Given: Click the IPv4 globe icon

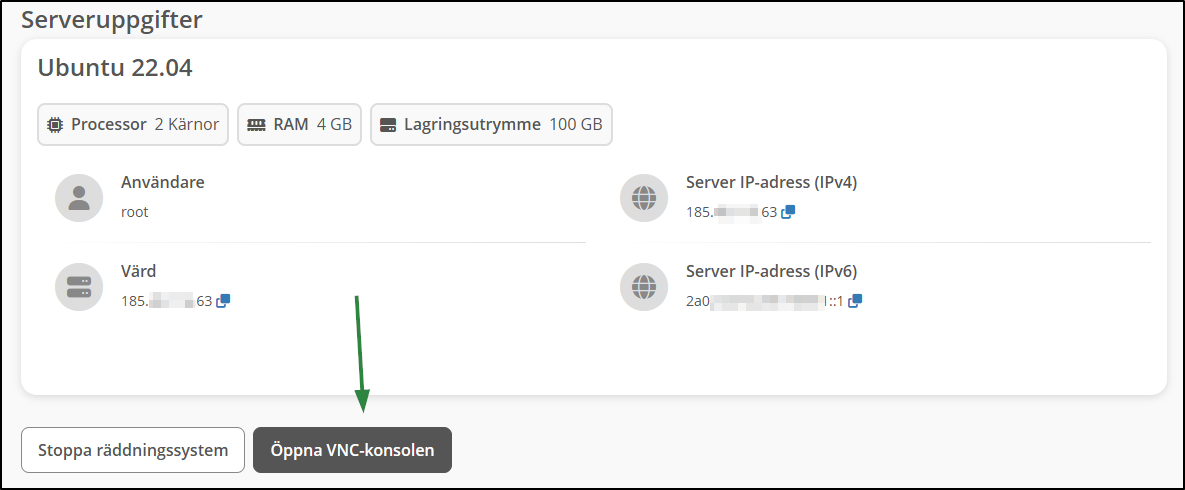Looking at the screenshot, I should point(644,198).
